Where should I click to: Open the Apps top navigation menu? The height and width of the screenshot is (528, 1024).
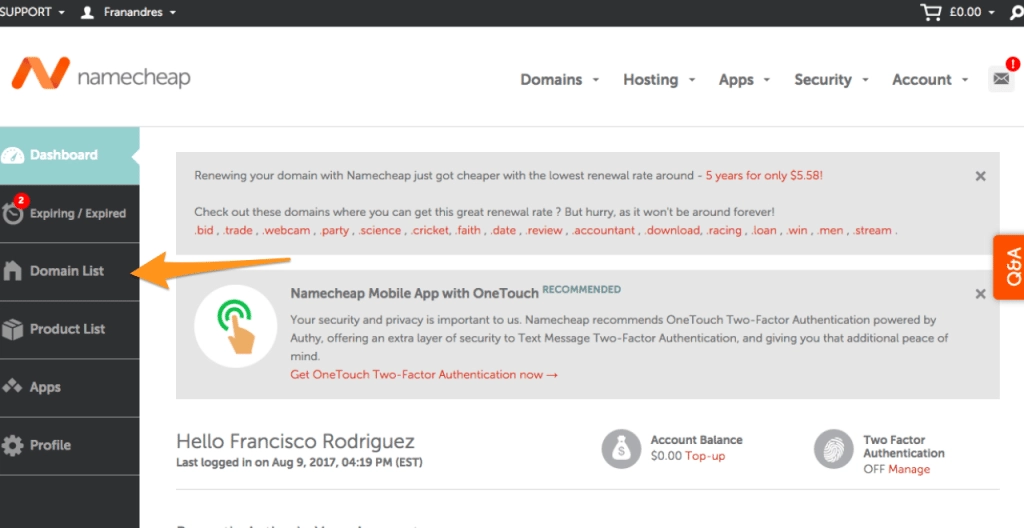click(744, 80)
